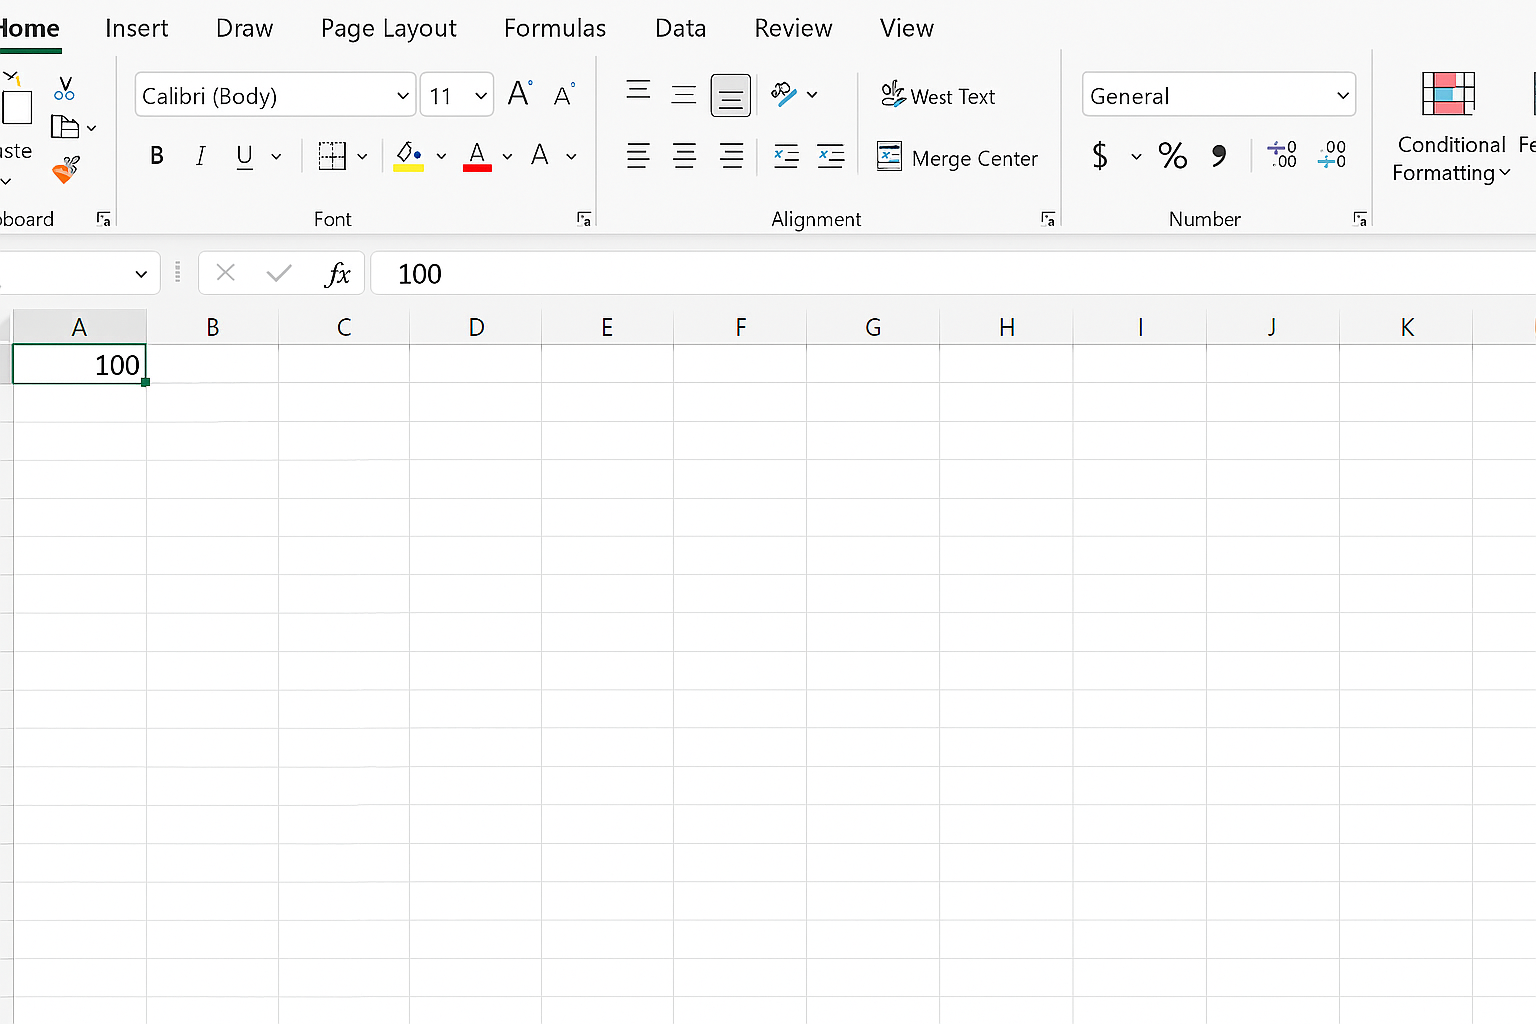Switch to the Page Layout tab
The width and height of the screenshot is (1536, 1024).
389,29
